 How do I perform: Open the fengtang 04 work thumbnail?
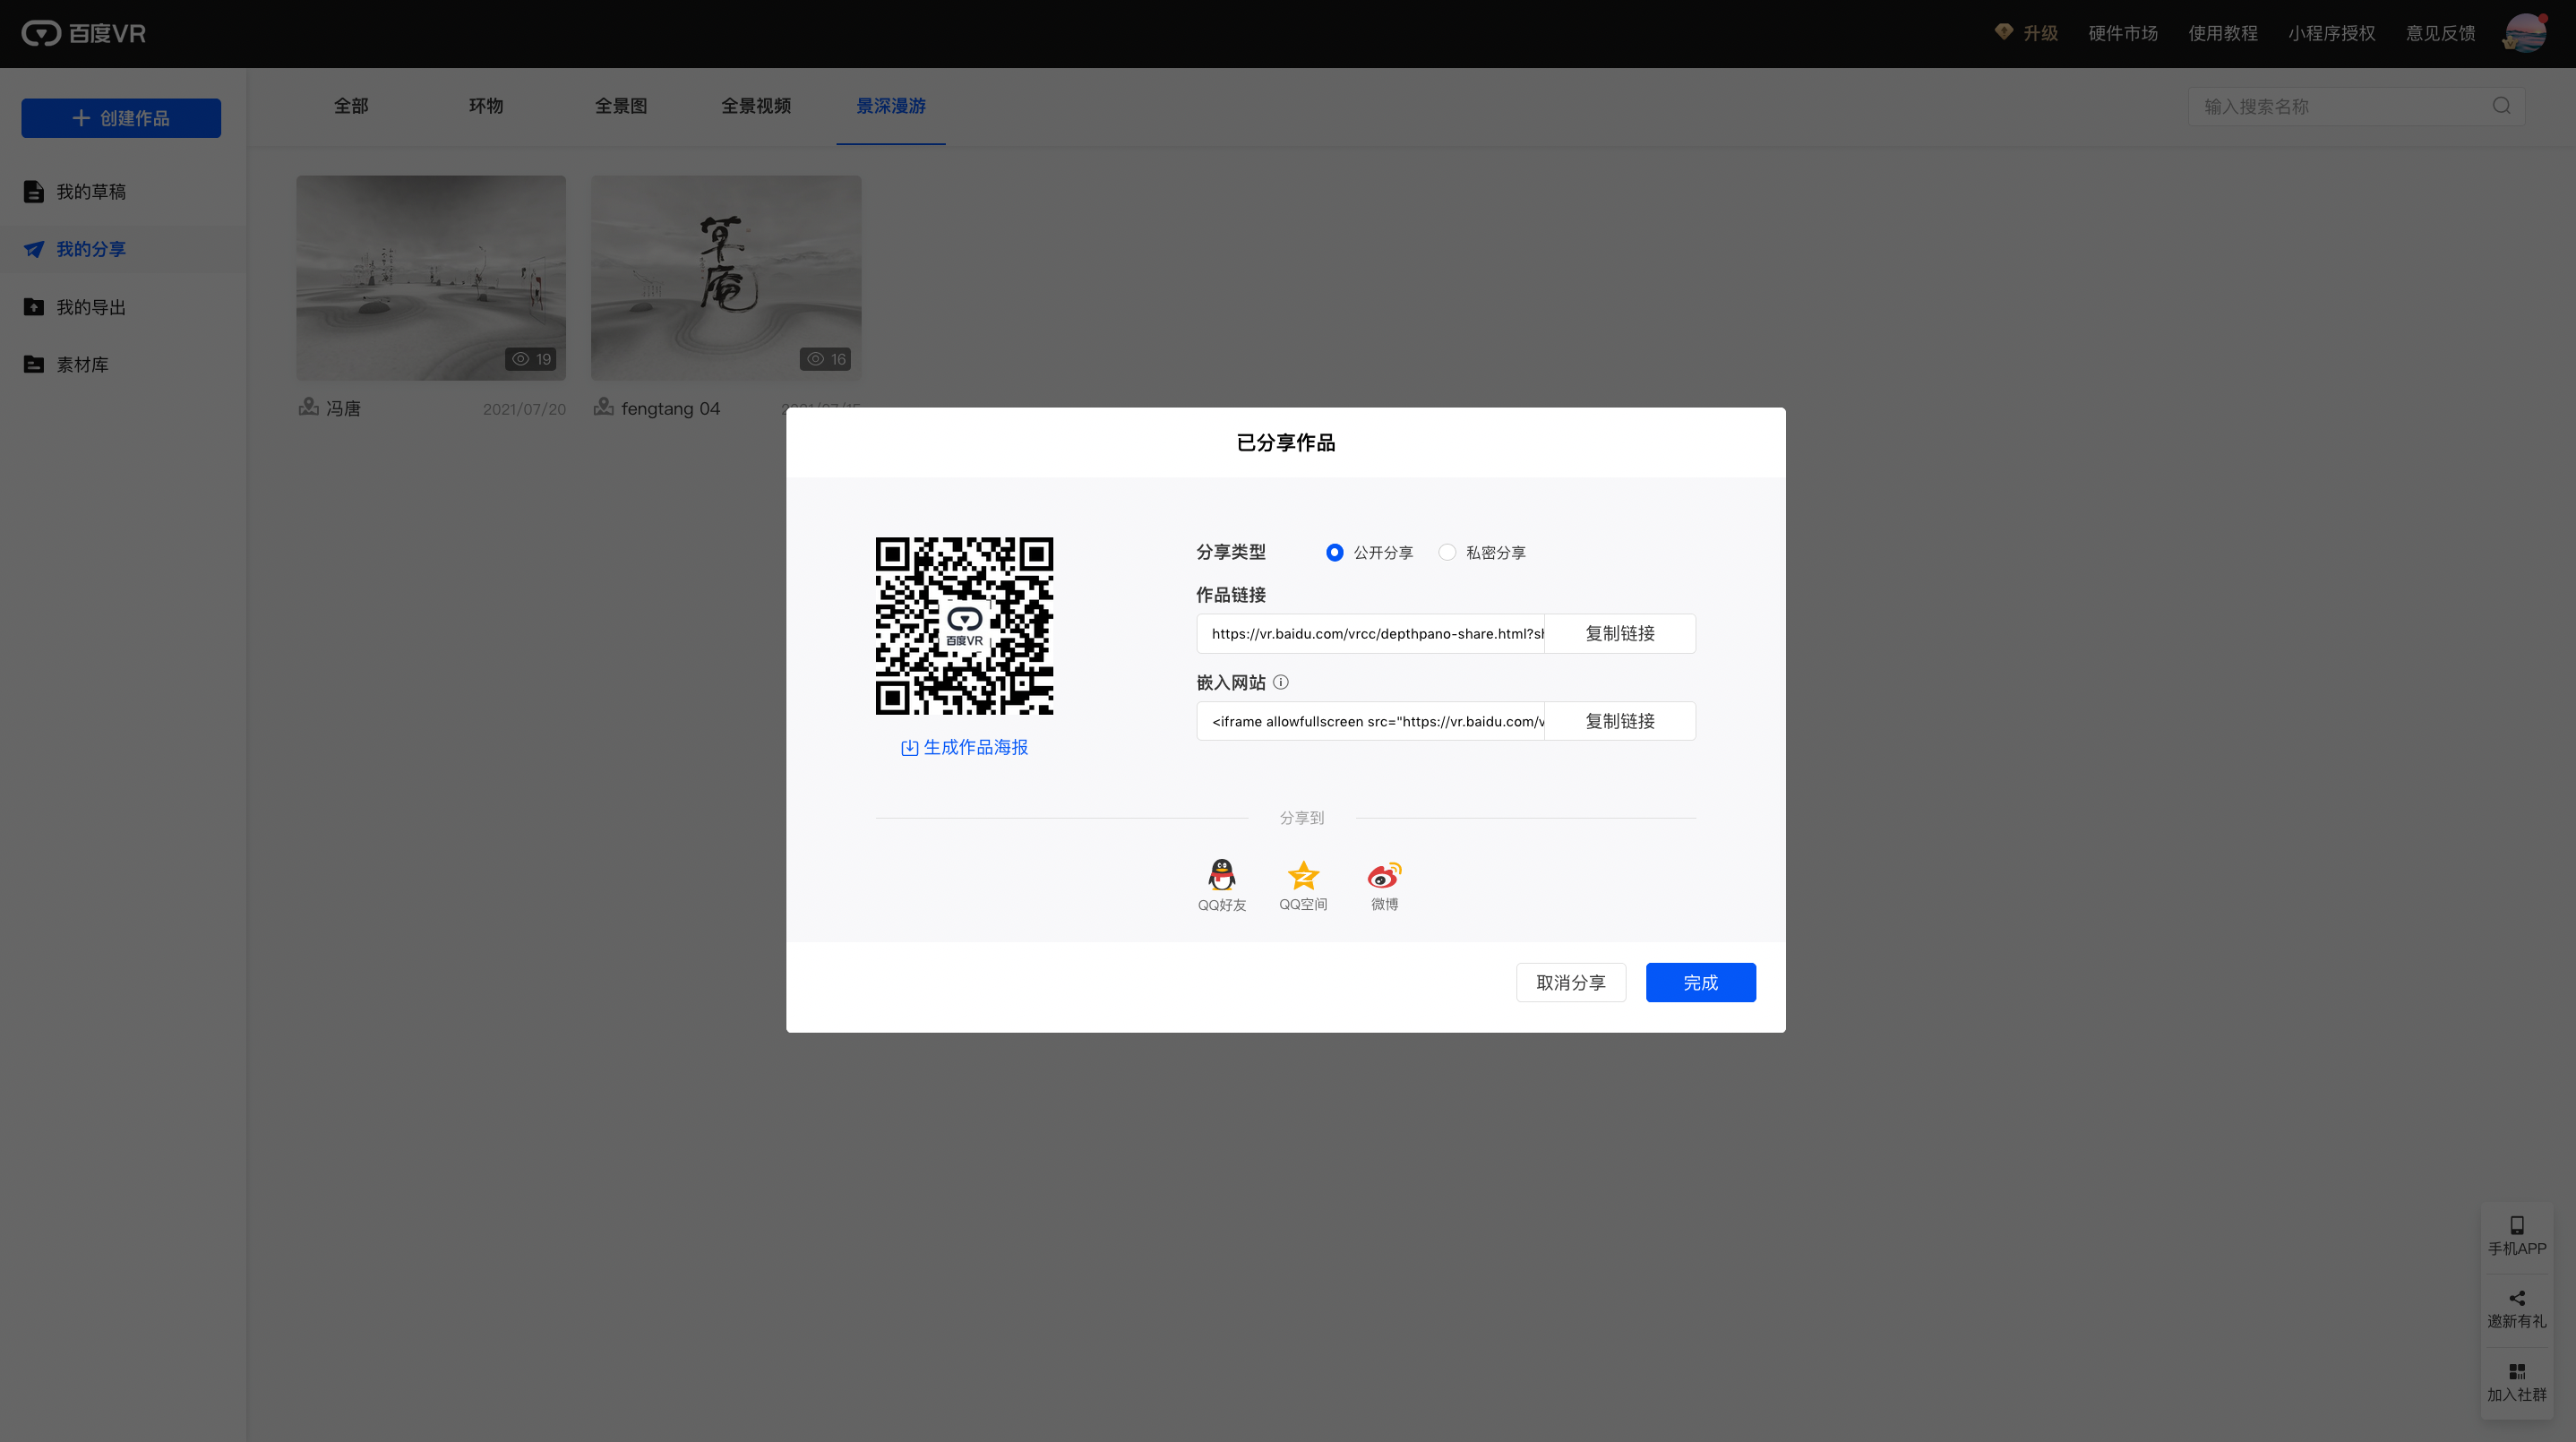coord(726,278)
